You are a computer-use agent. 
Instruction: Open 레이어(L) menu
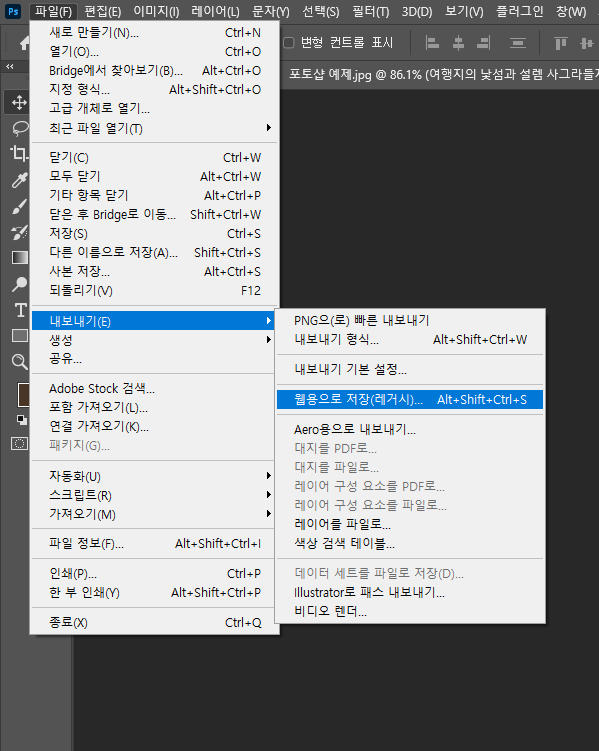tap(215, 11)
